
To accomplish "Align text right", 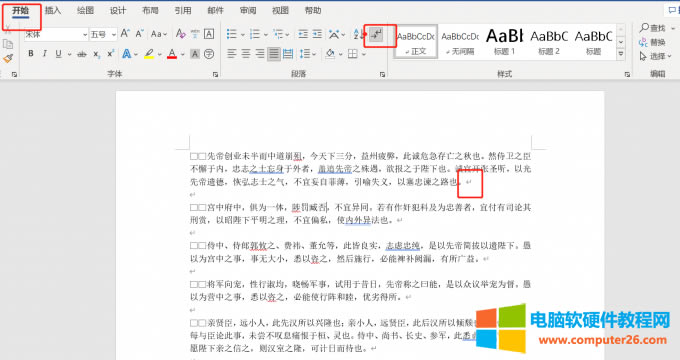I will tap(260, 54).
